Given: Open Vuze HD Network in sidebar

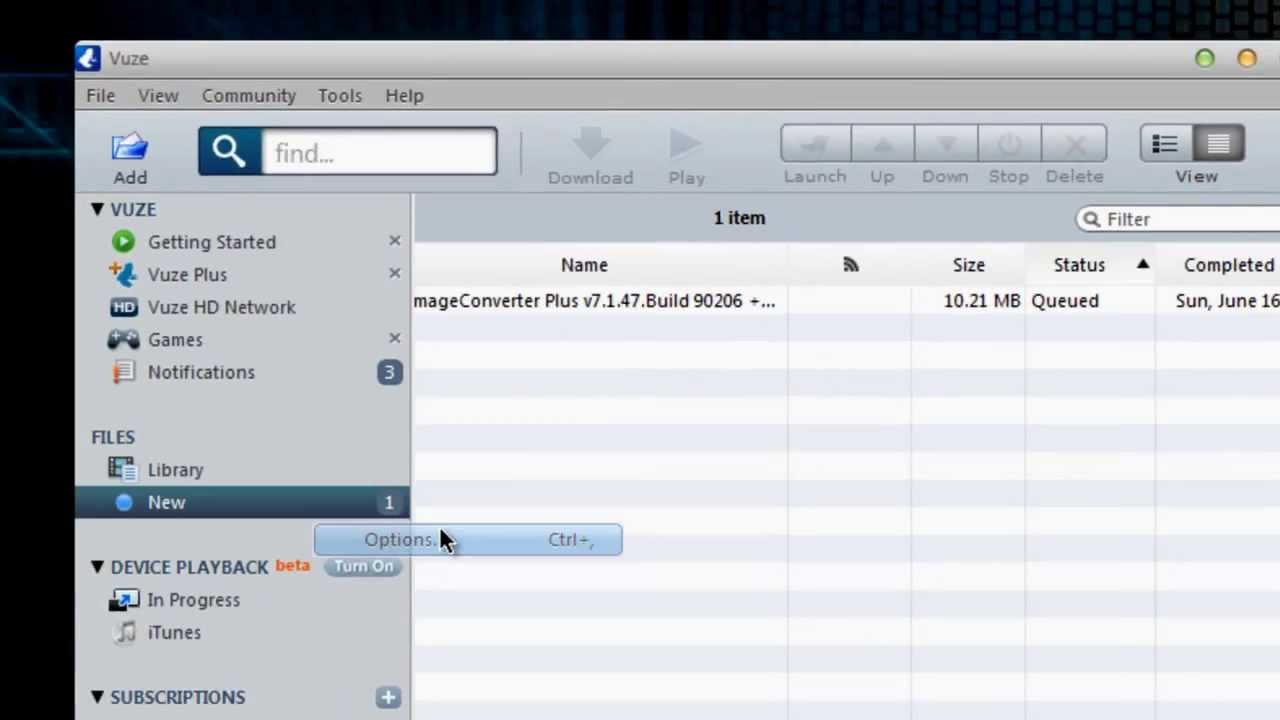Looking at the screenshot, I should tap(222, 307).
